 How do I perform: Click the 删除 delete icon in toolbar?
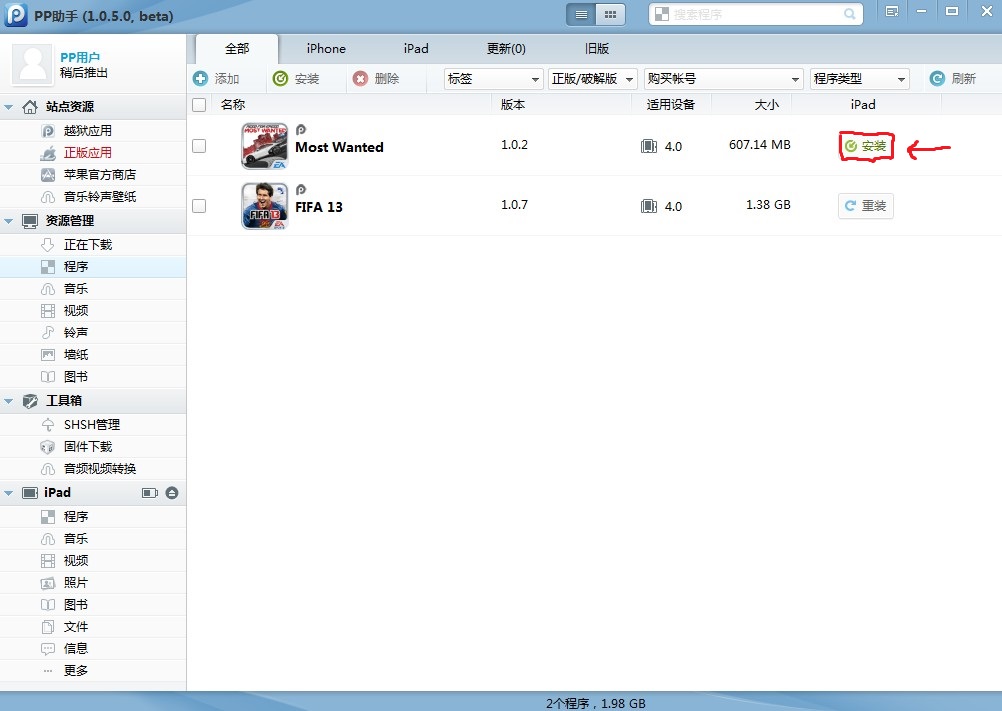coord(361,79)
